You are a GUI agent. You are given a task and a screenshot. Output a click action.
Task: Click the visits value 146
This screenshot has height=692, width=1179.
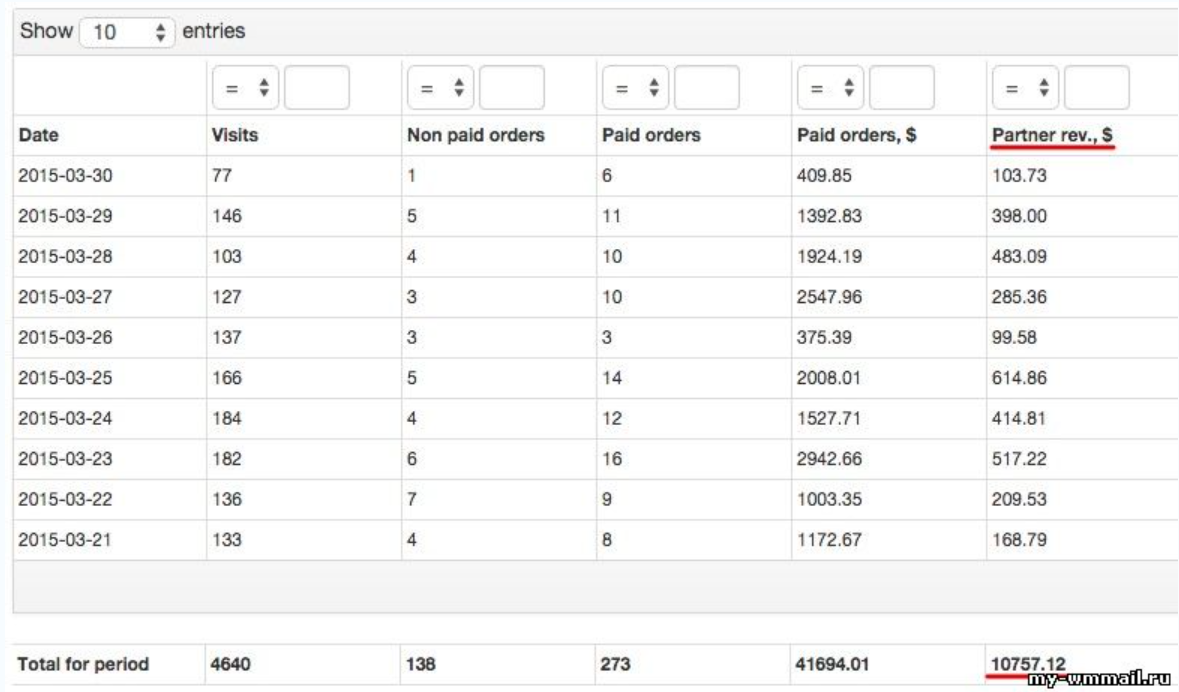(x=226, y=217)
